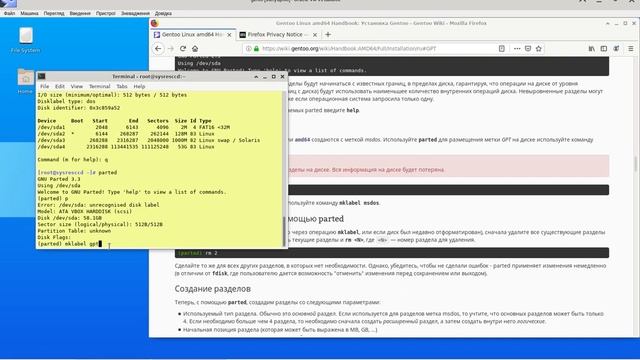This screenshot has height=360, width=640.
Task: Go back in Firefox history
Action: [158, 49]
